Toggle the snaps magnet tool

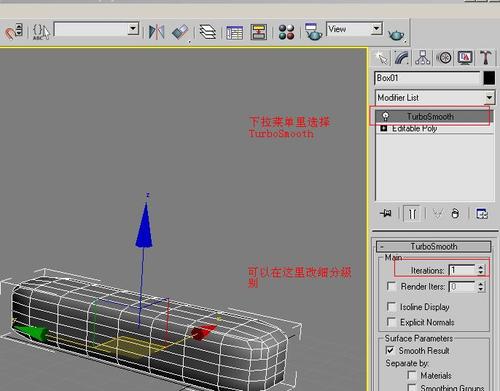(13, 31)
